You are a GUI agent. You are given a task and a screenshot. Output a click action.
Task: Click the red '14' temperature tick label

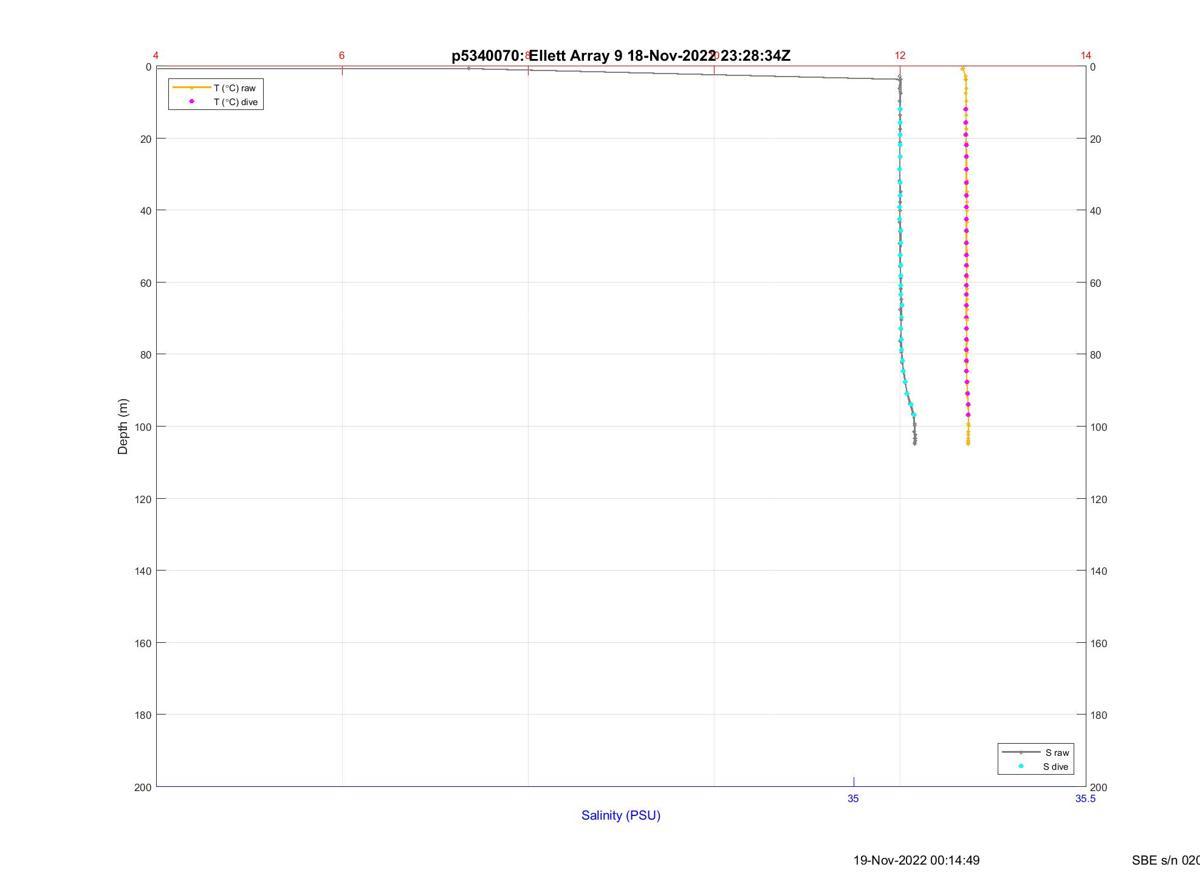pyautogui.click(x=1086, y=56)
